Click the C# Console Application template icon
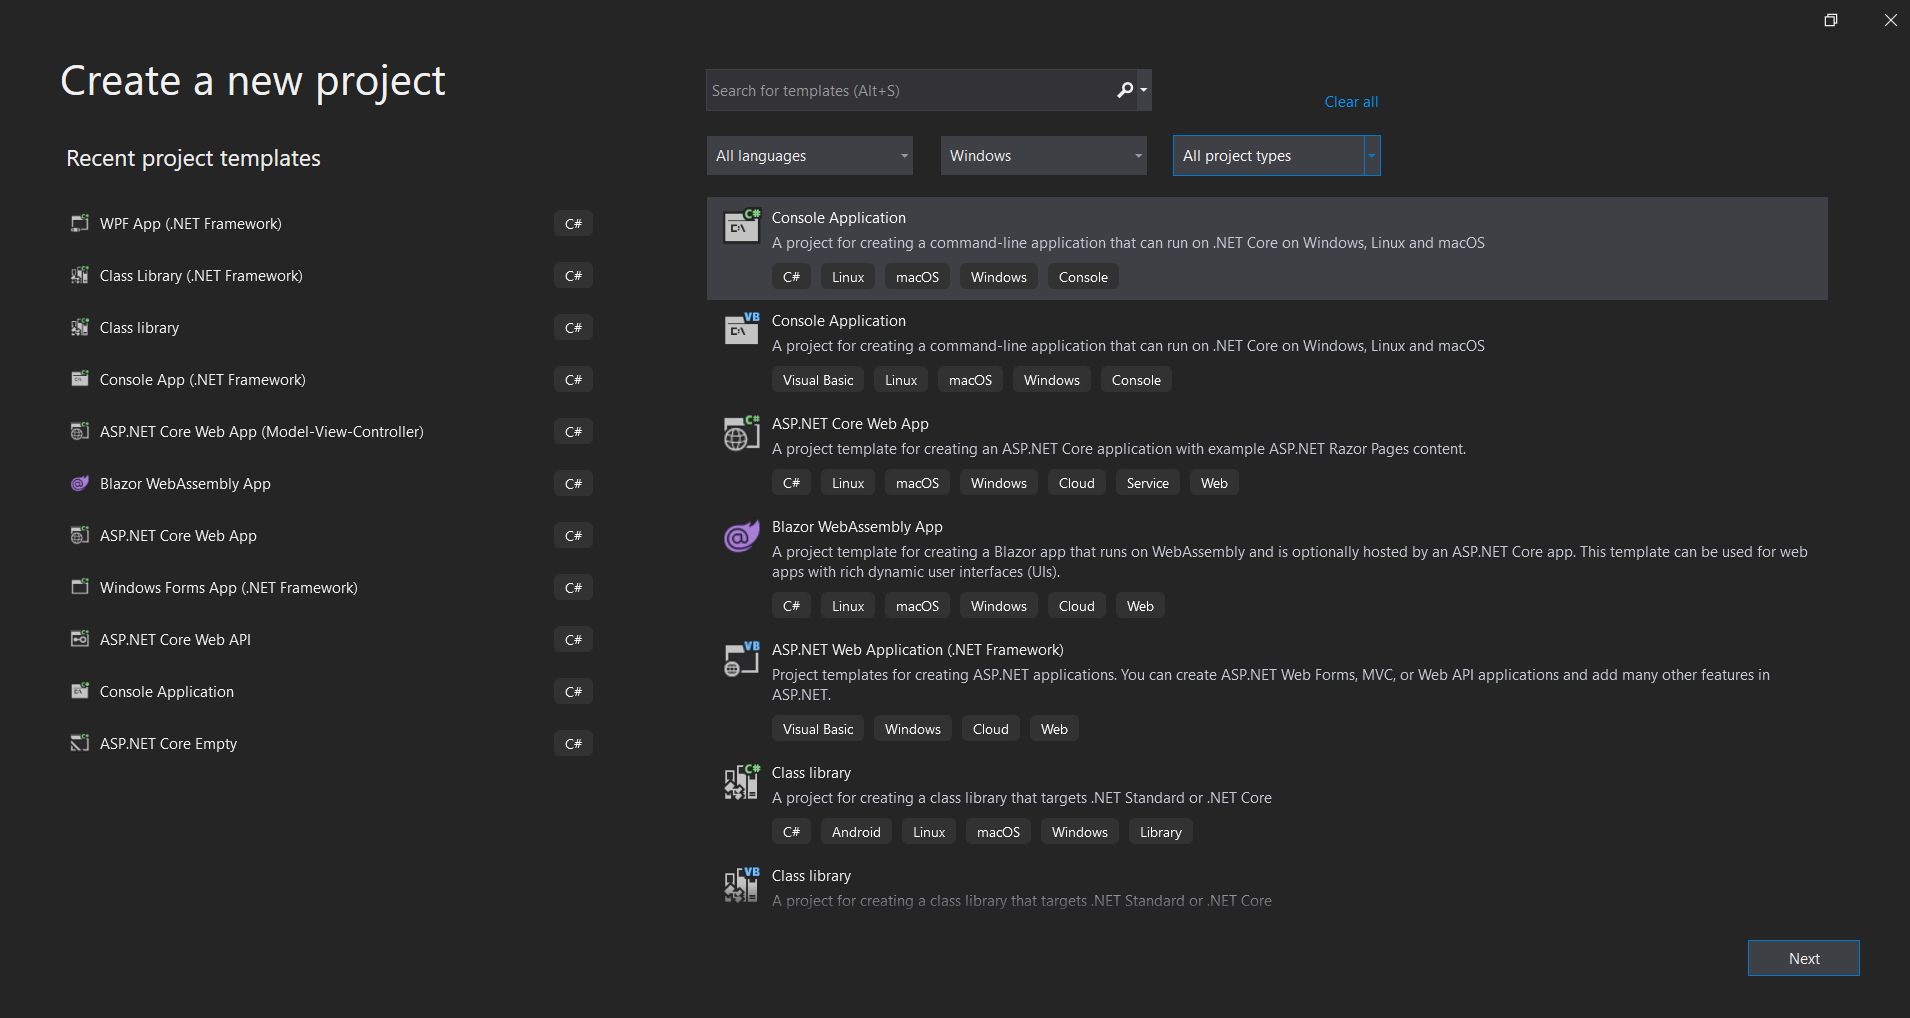This screenshot has width=1910, height=1018. coord(742,226)
